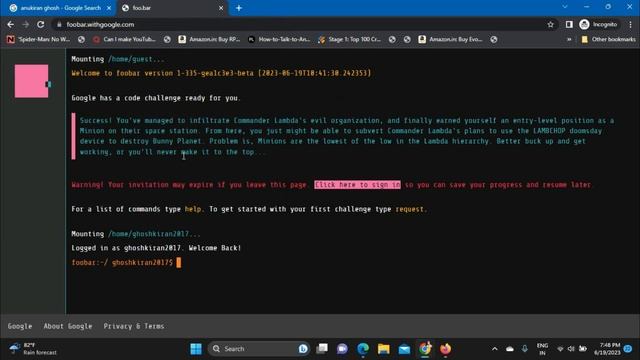Open Bing icon in taskbar search
Viewport: 640px width, 360px height.
coord(303,349)
